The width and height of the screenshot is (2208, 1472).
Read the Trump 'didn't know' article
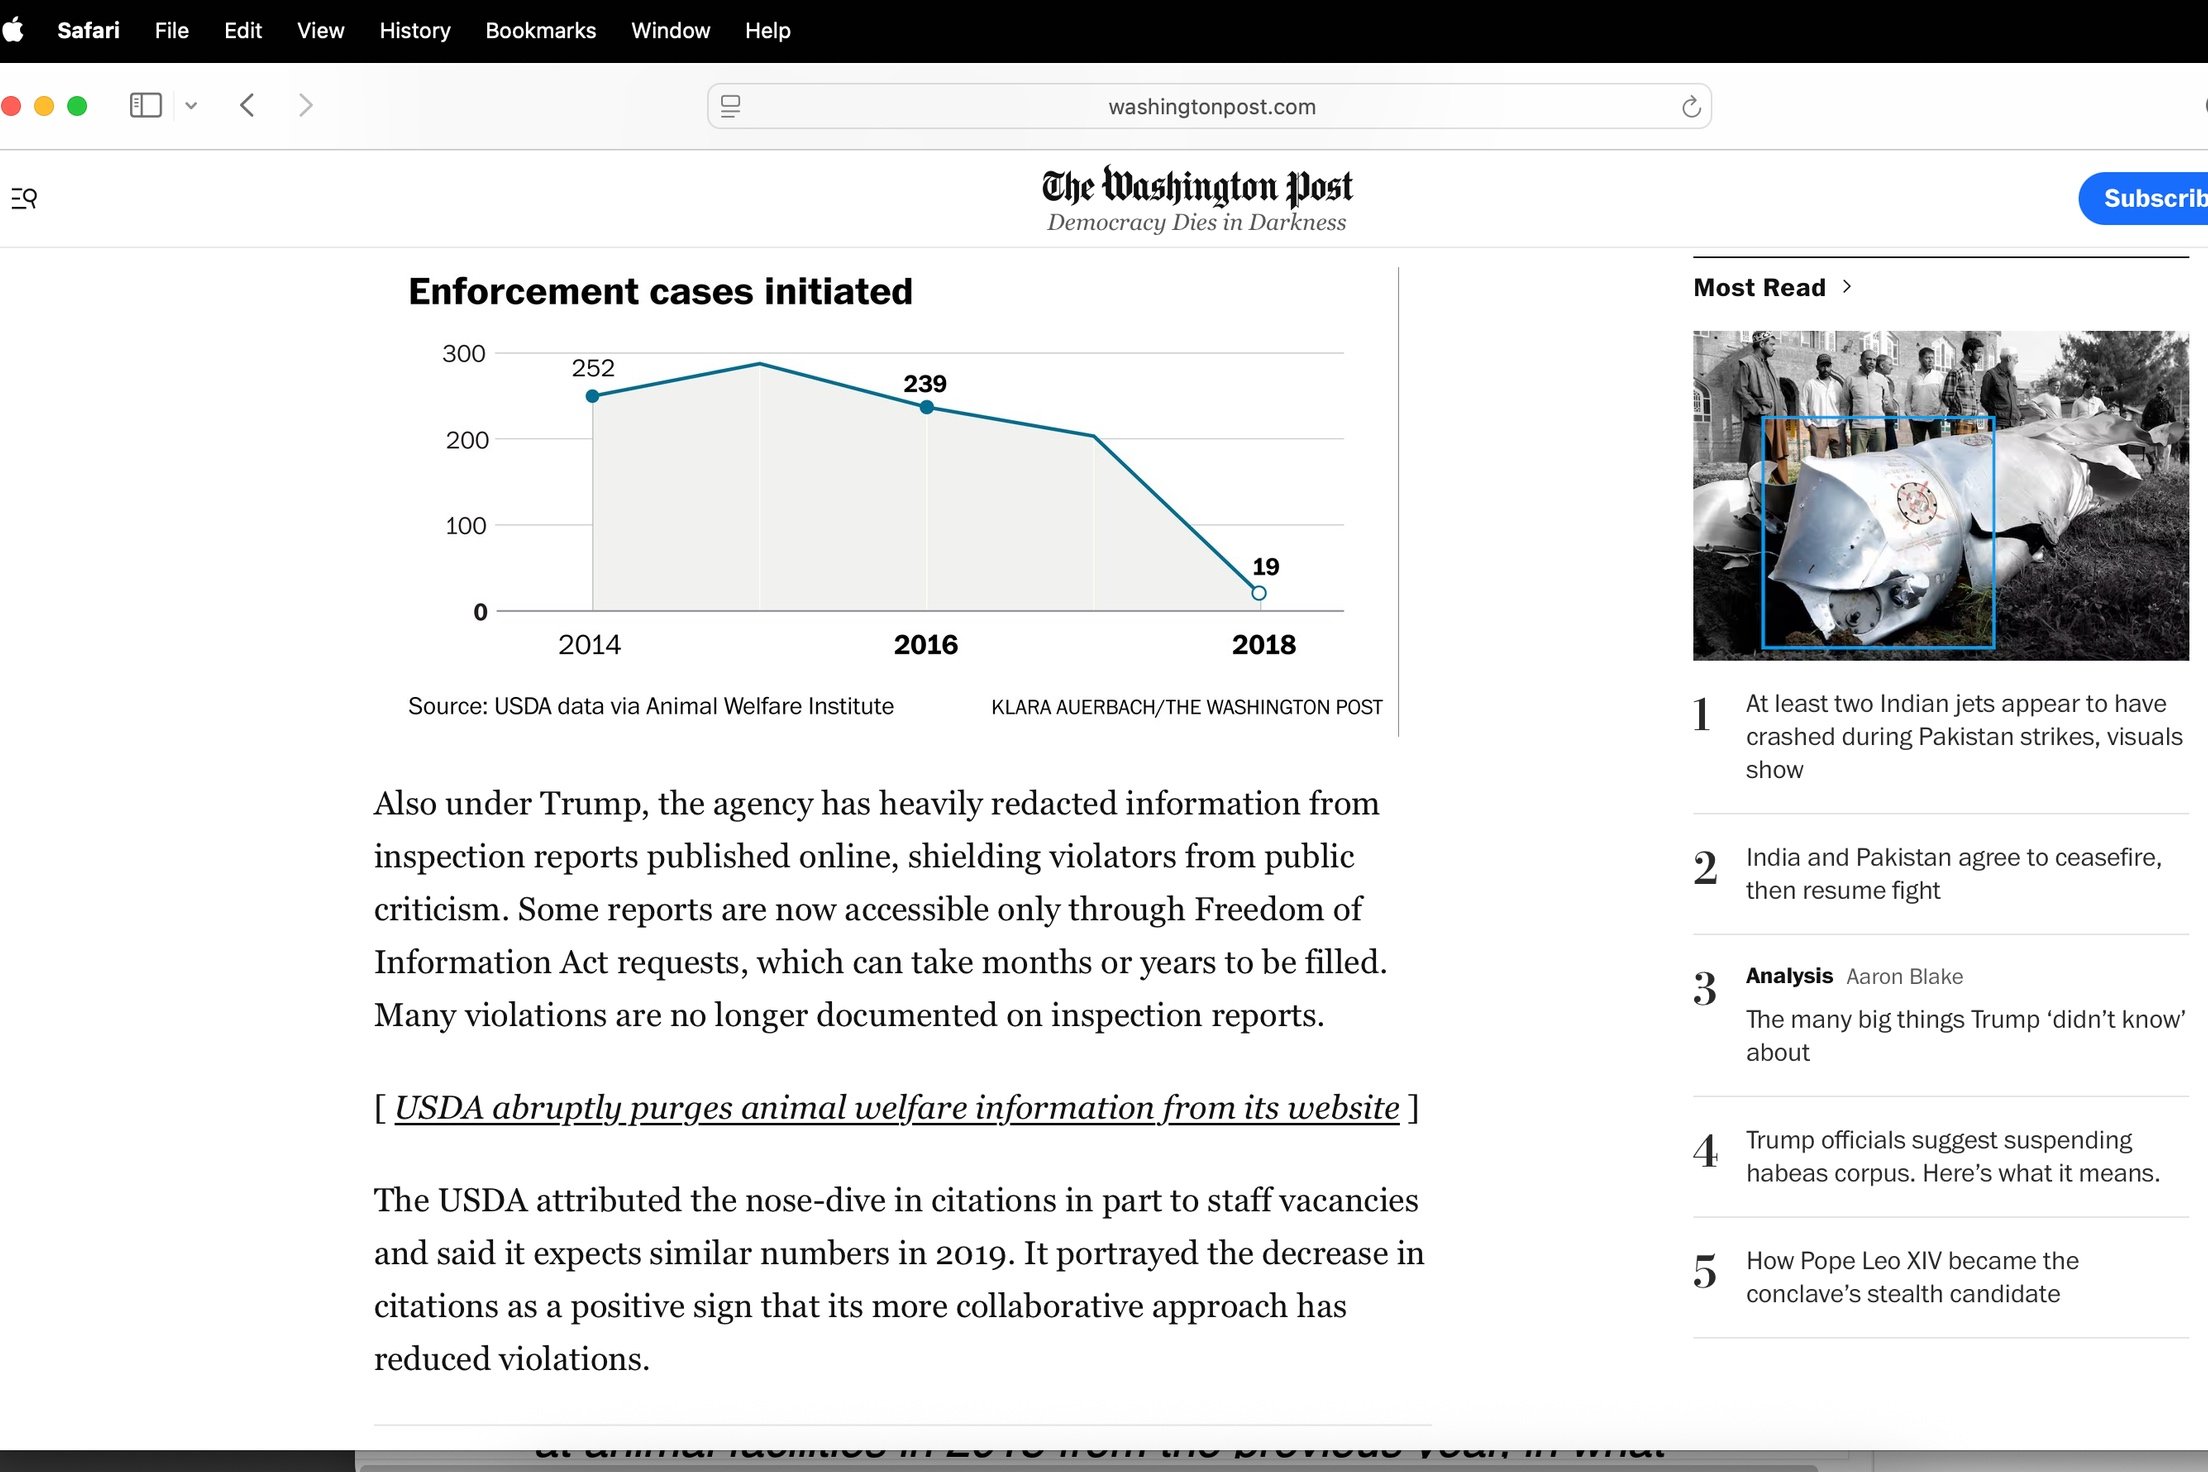coord(1966,1035)
